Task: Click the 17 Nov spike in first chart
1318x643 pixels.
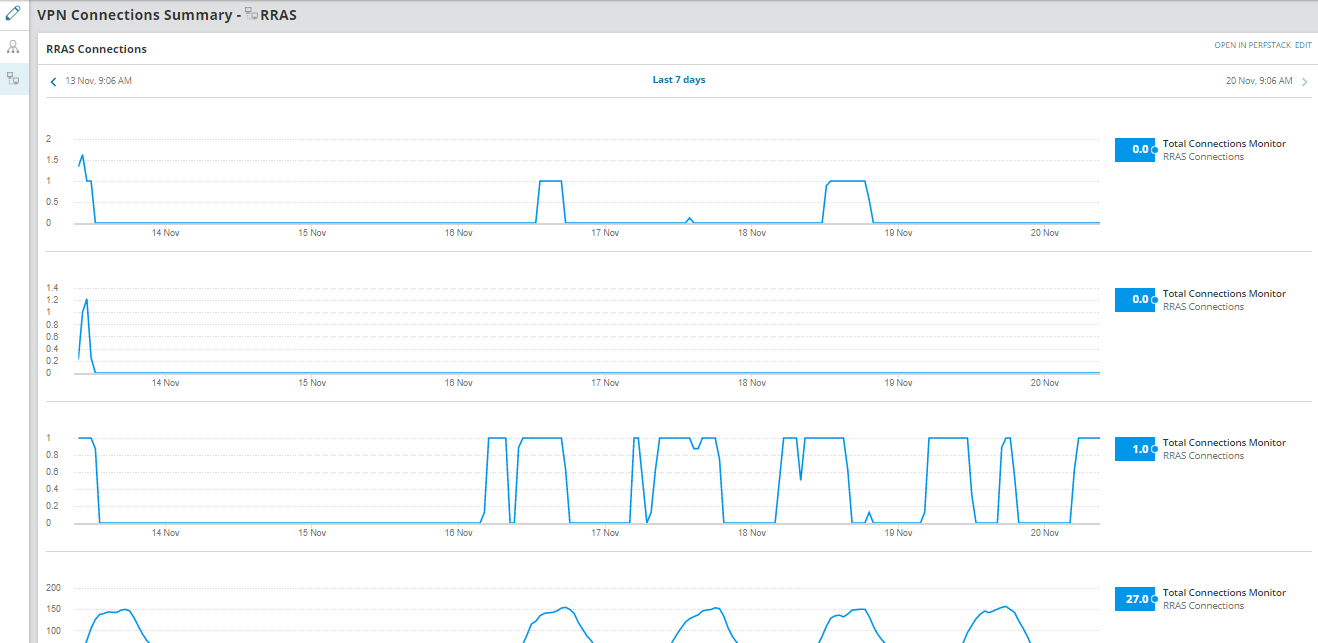Action: coord(689,219)
